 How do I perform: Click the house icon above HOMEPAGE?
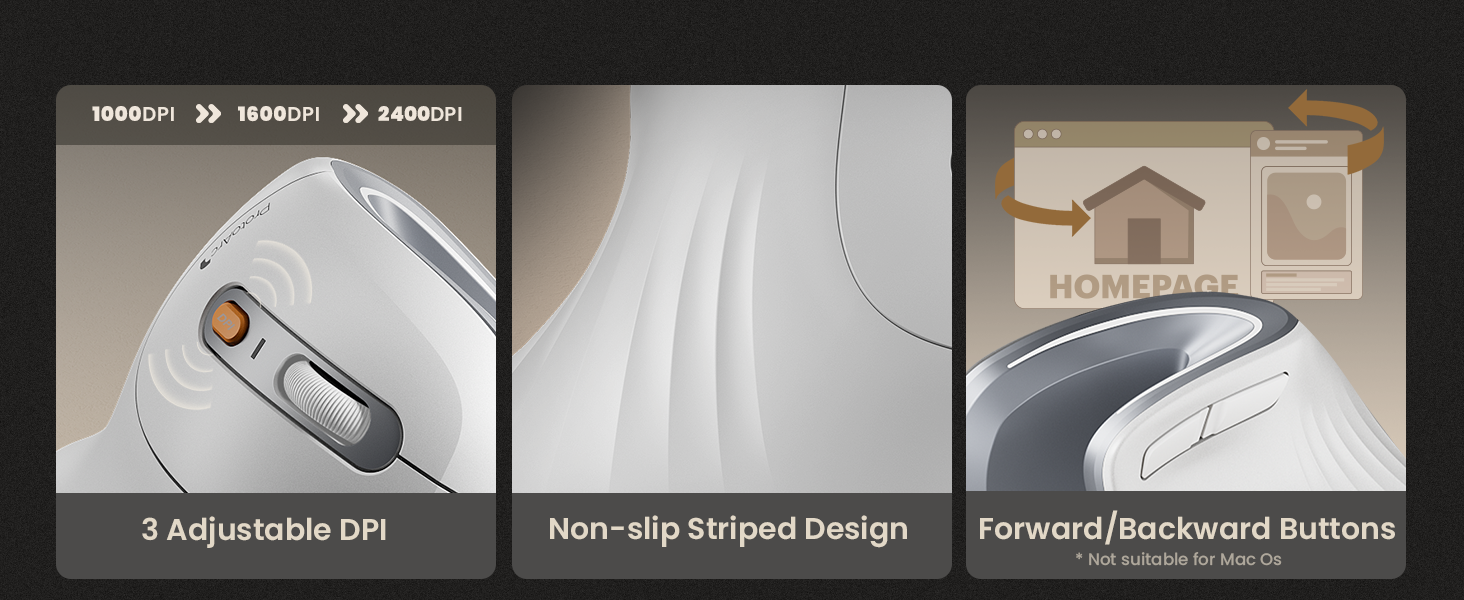point(1144,216)
